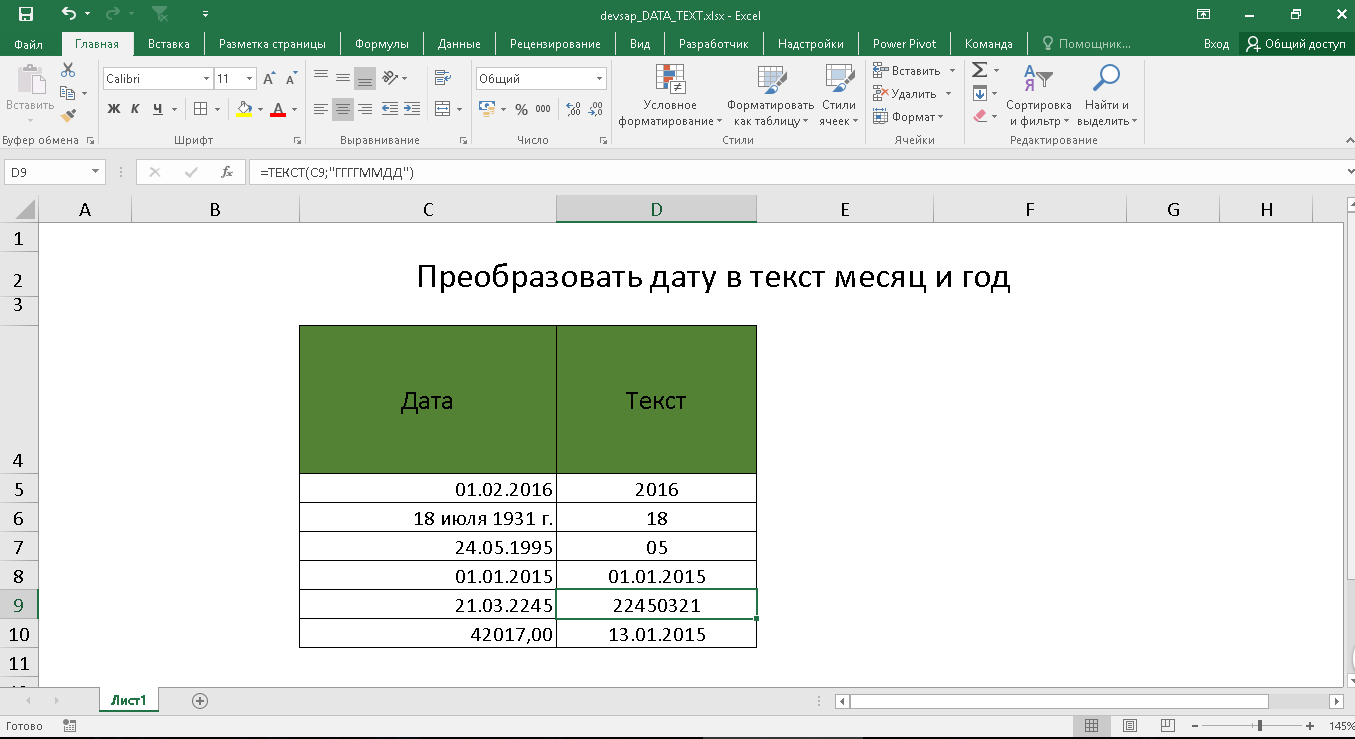Click the Increase Decimal icon
Screen dimensions: 1355x739
574,109
